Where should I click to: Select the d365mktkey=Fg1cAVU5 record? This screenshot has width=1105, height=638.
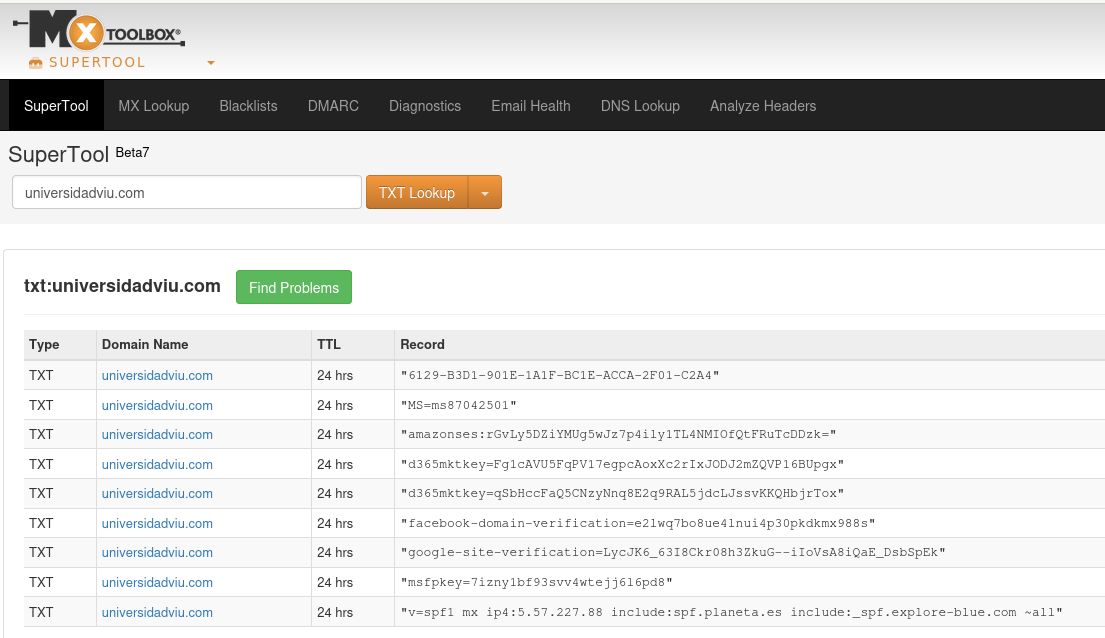point(622,464)
